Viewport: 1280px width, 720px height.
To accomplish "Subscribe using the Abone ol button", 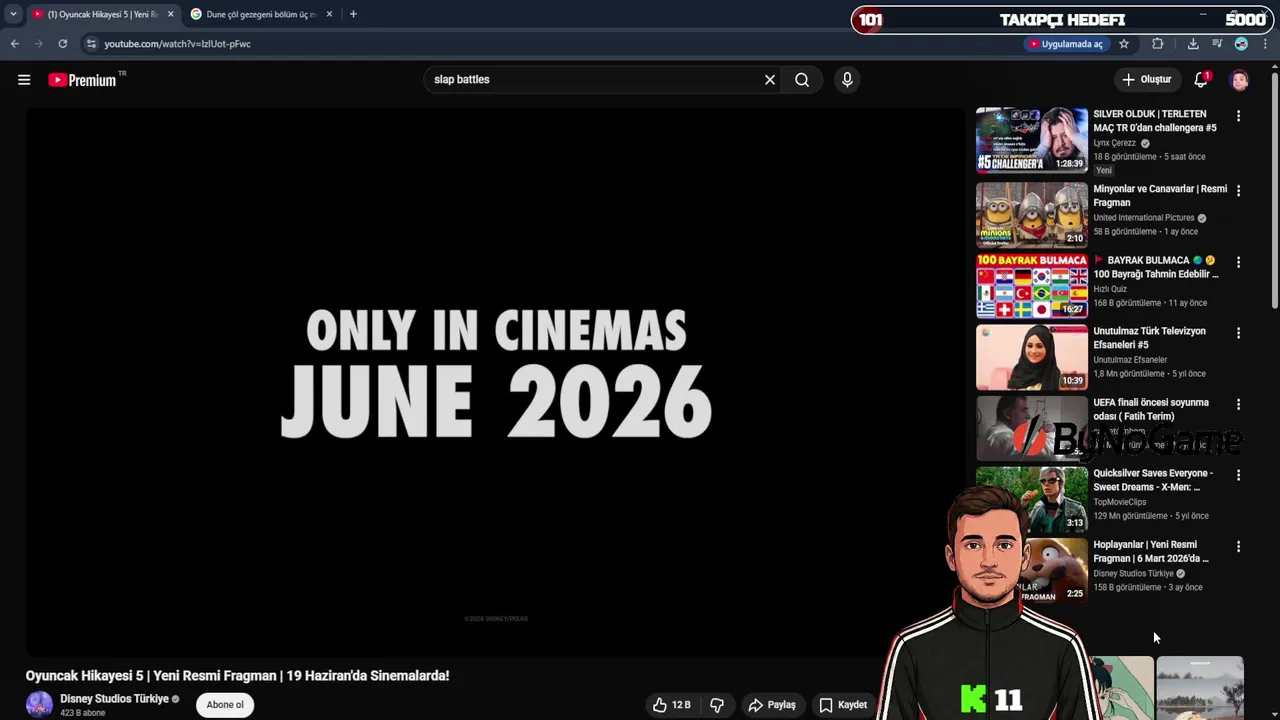I will click(225, 705).
